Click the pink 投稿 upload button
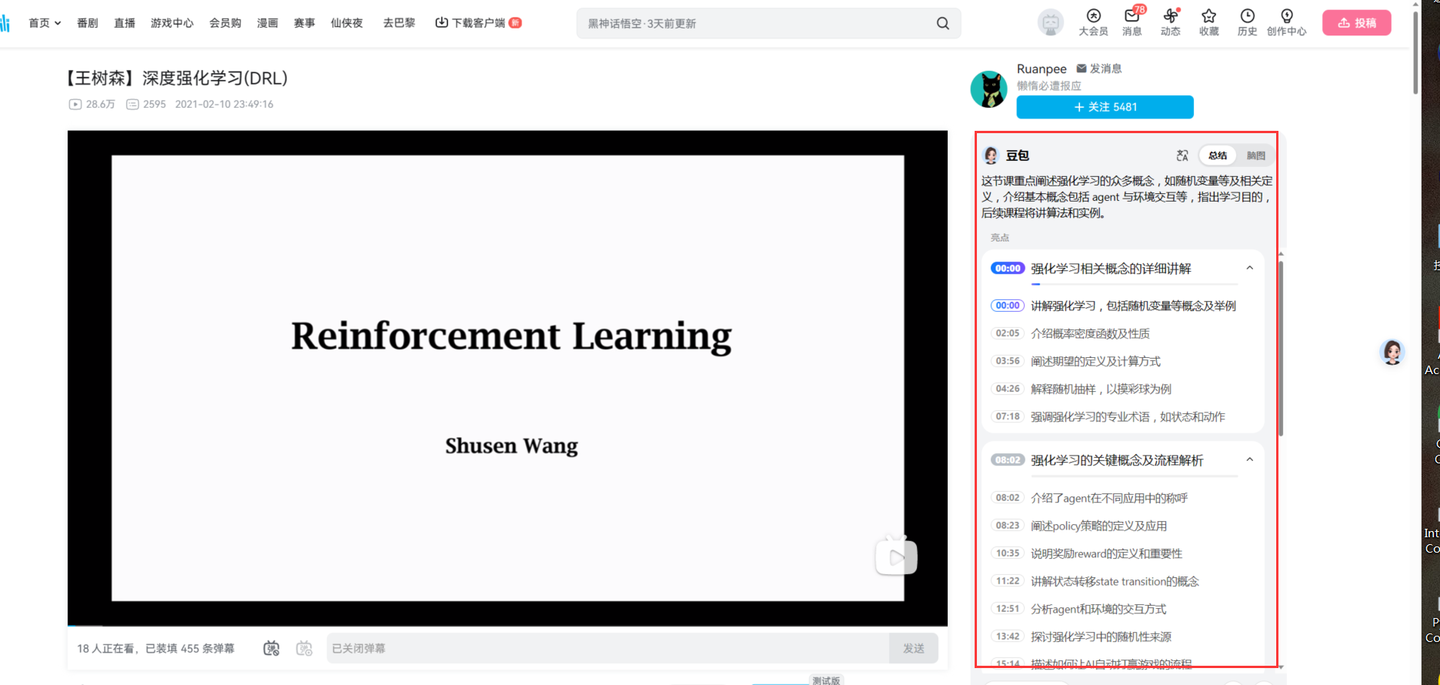Image resolution: width=1440 pixels, height=685 pixels. coord(1356,23)
